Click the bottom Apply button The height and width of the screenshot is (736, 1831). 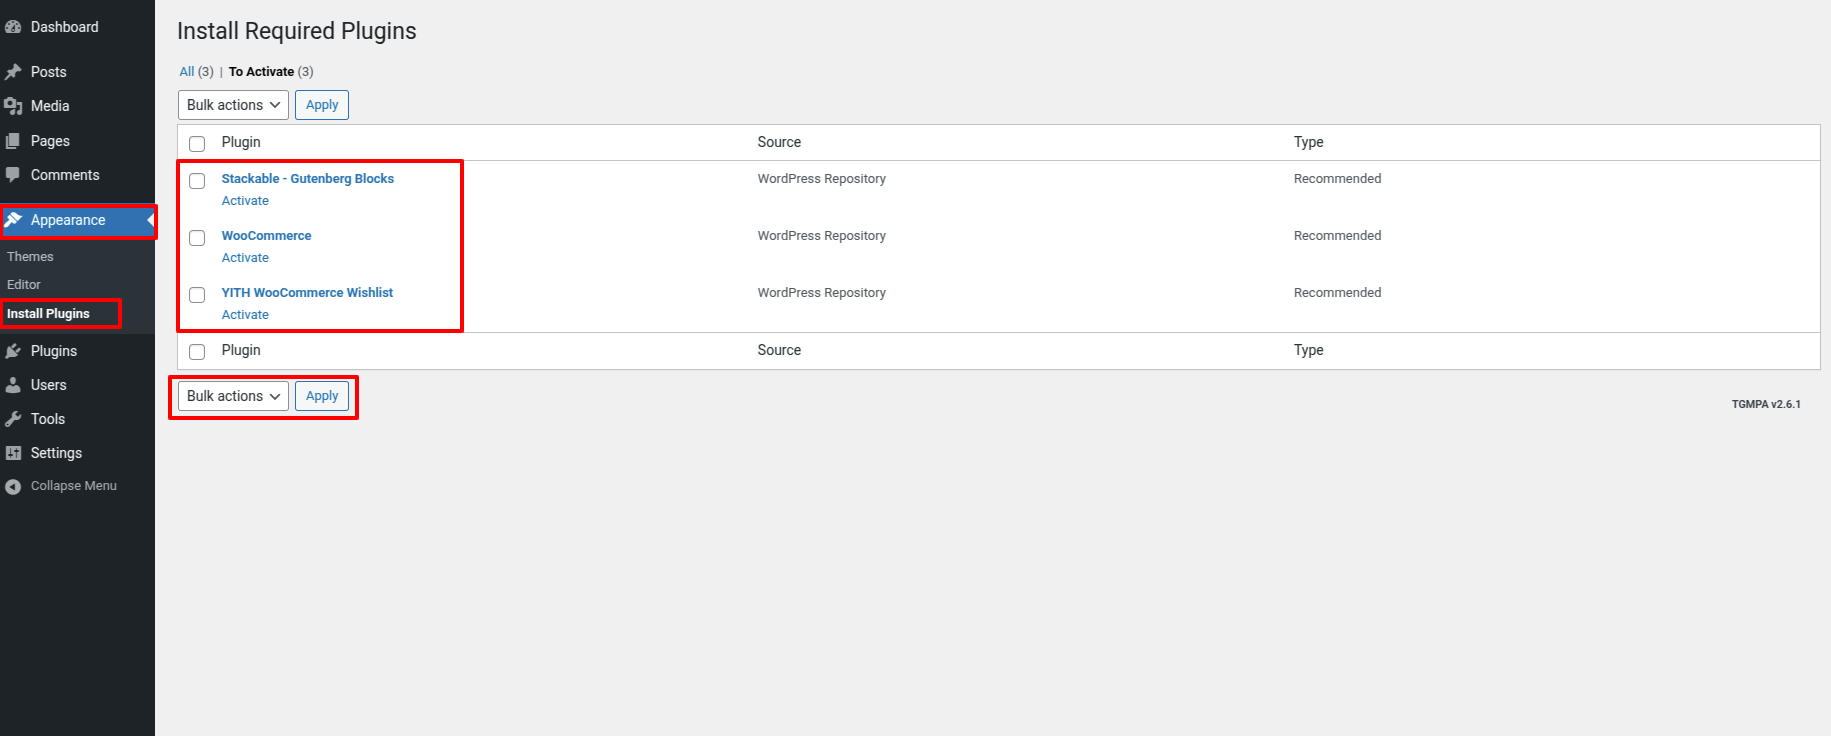point(322,396)
